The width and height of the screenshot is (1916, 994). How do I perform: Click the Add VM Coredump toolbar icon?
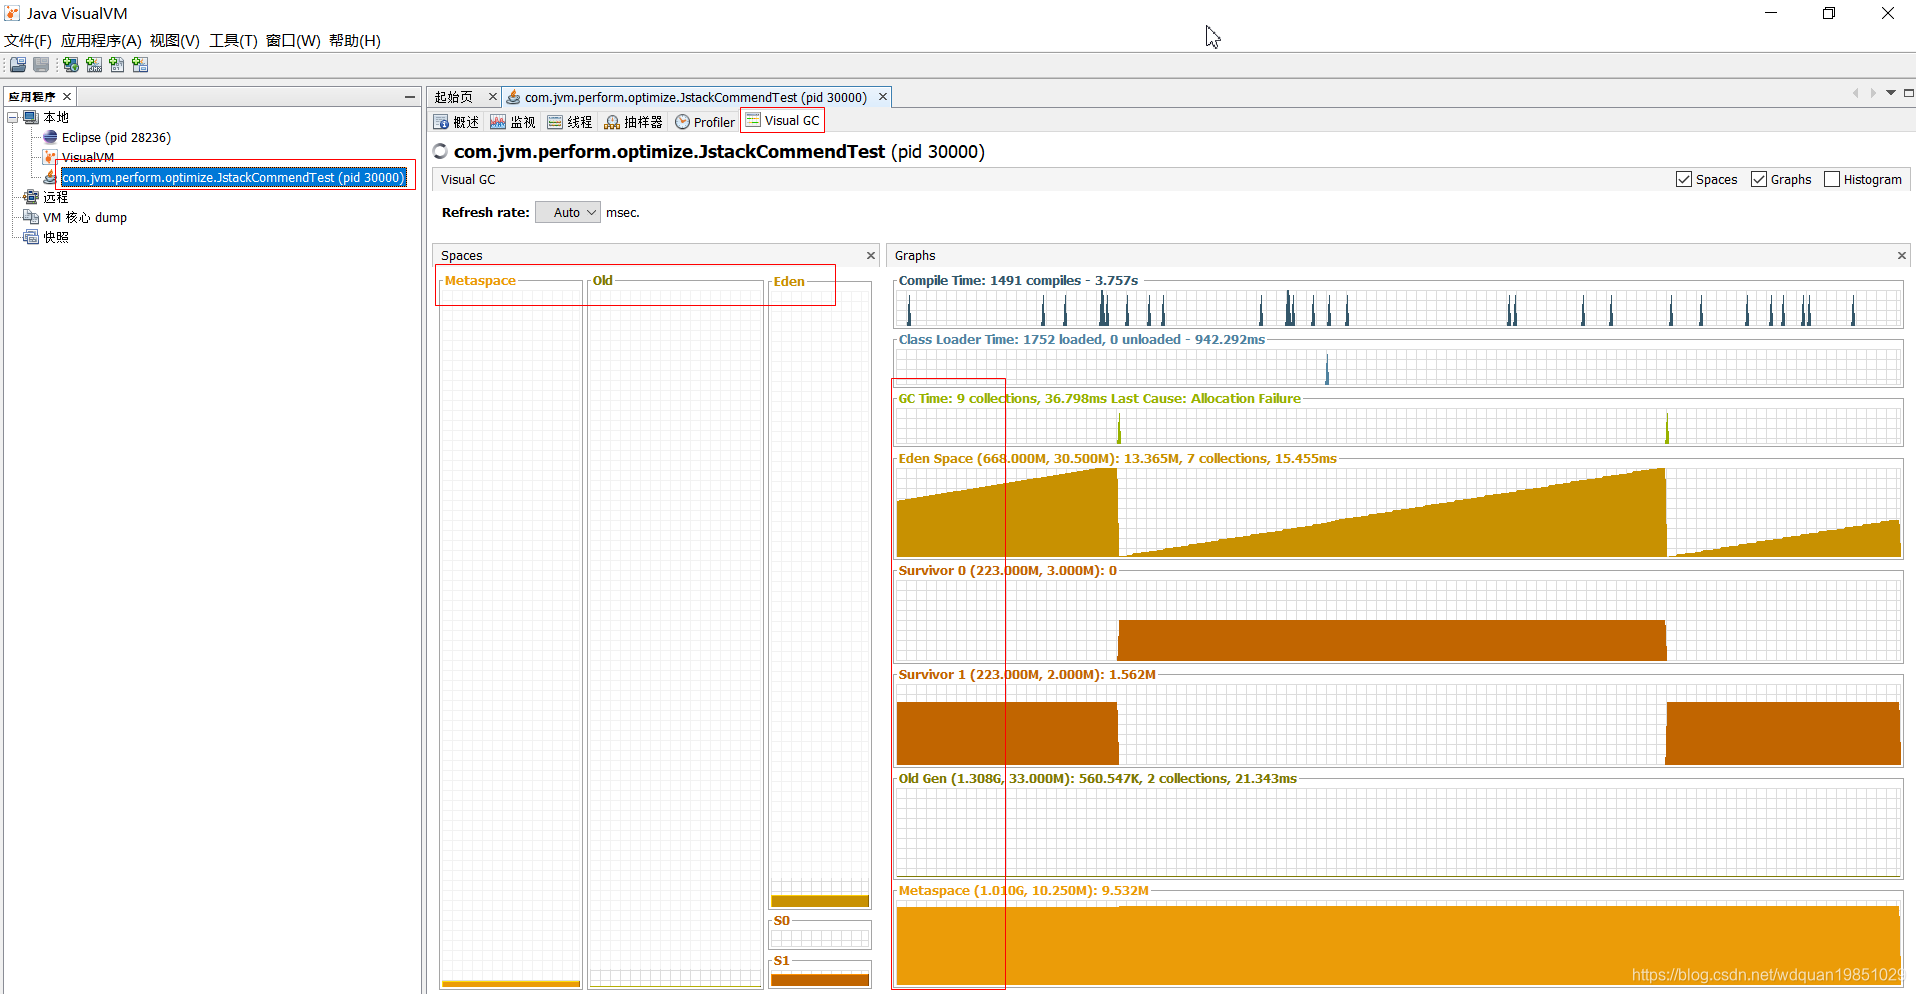(x=117, y=65)
